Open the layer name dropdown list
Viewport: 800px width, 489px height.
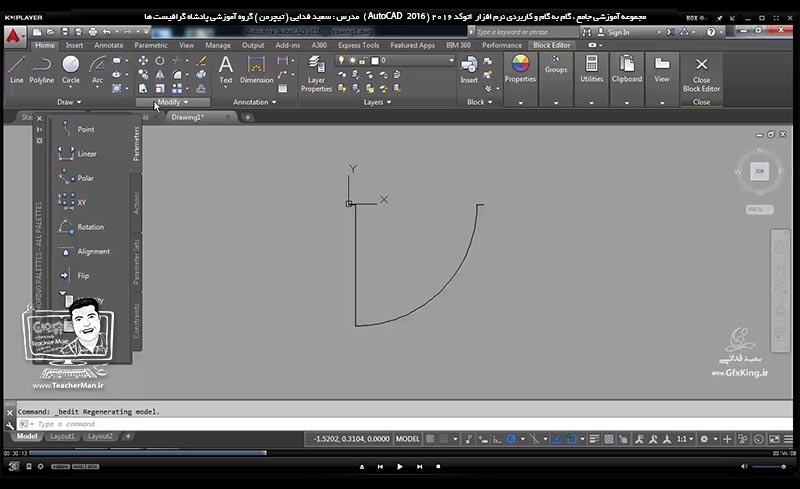pyautogui.click(x=451, y=60)
